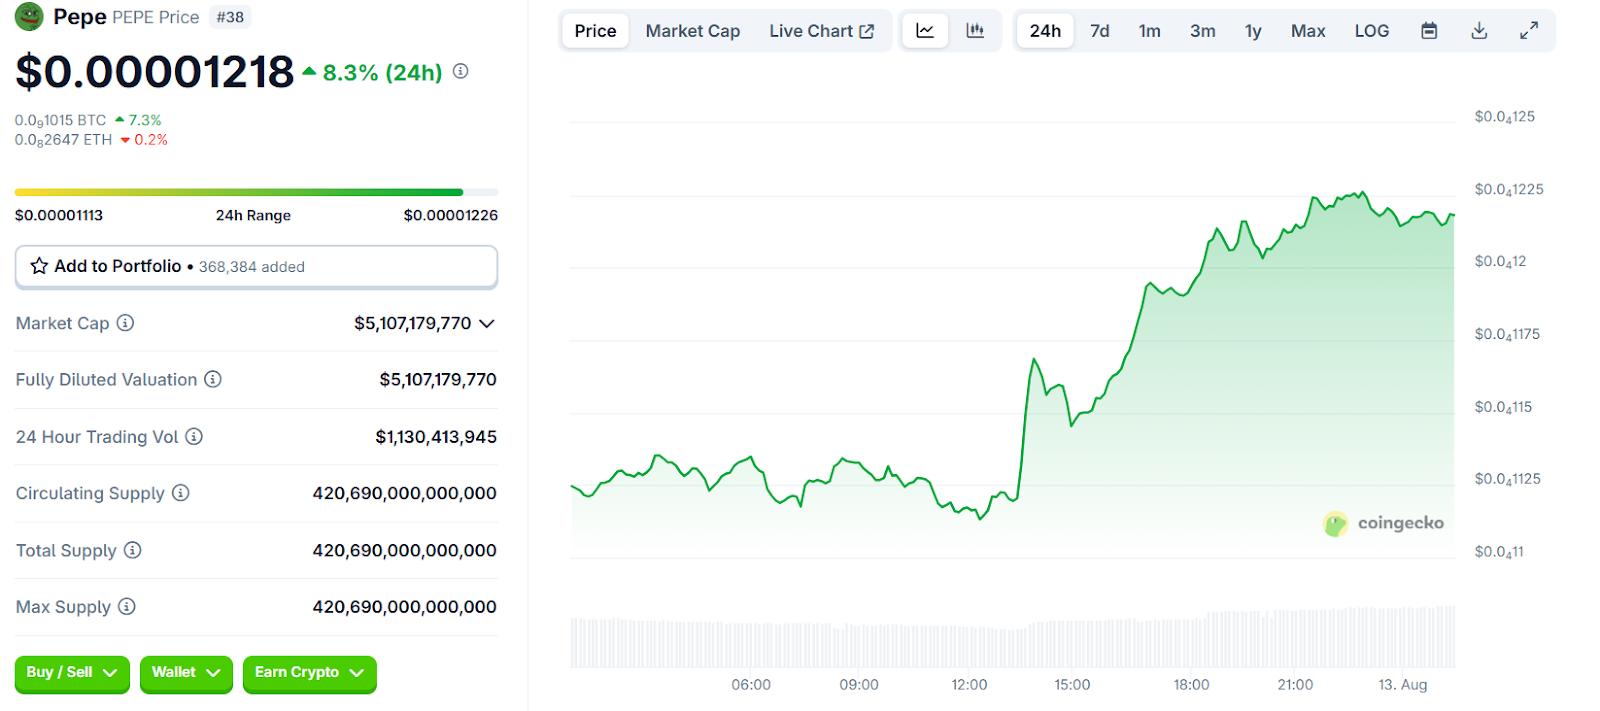
Task: Switch to line chart view icon
Action: 925,31
